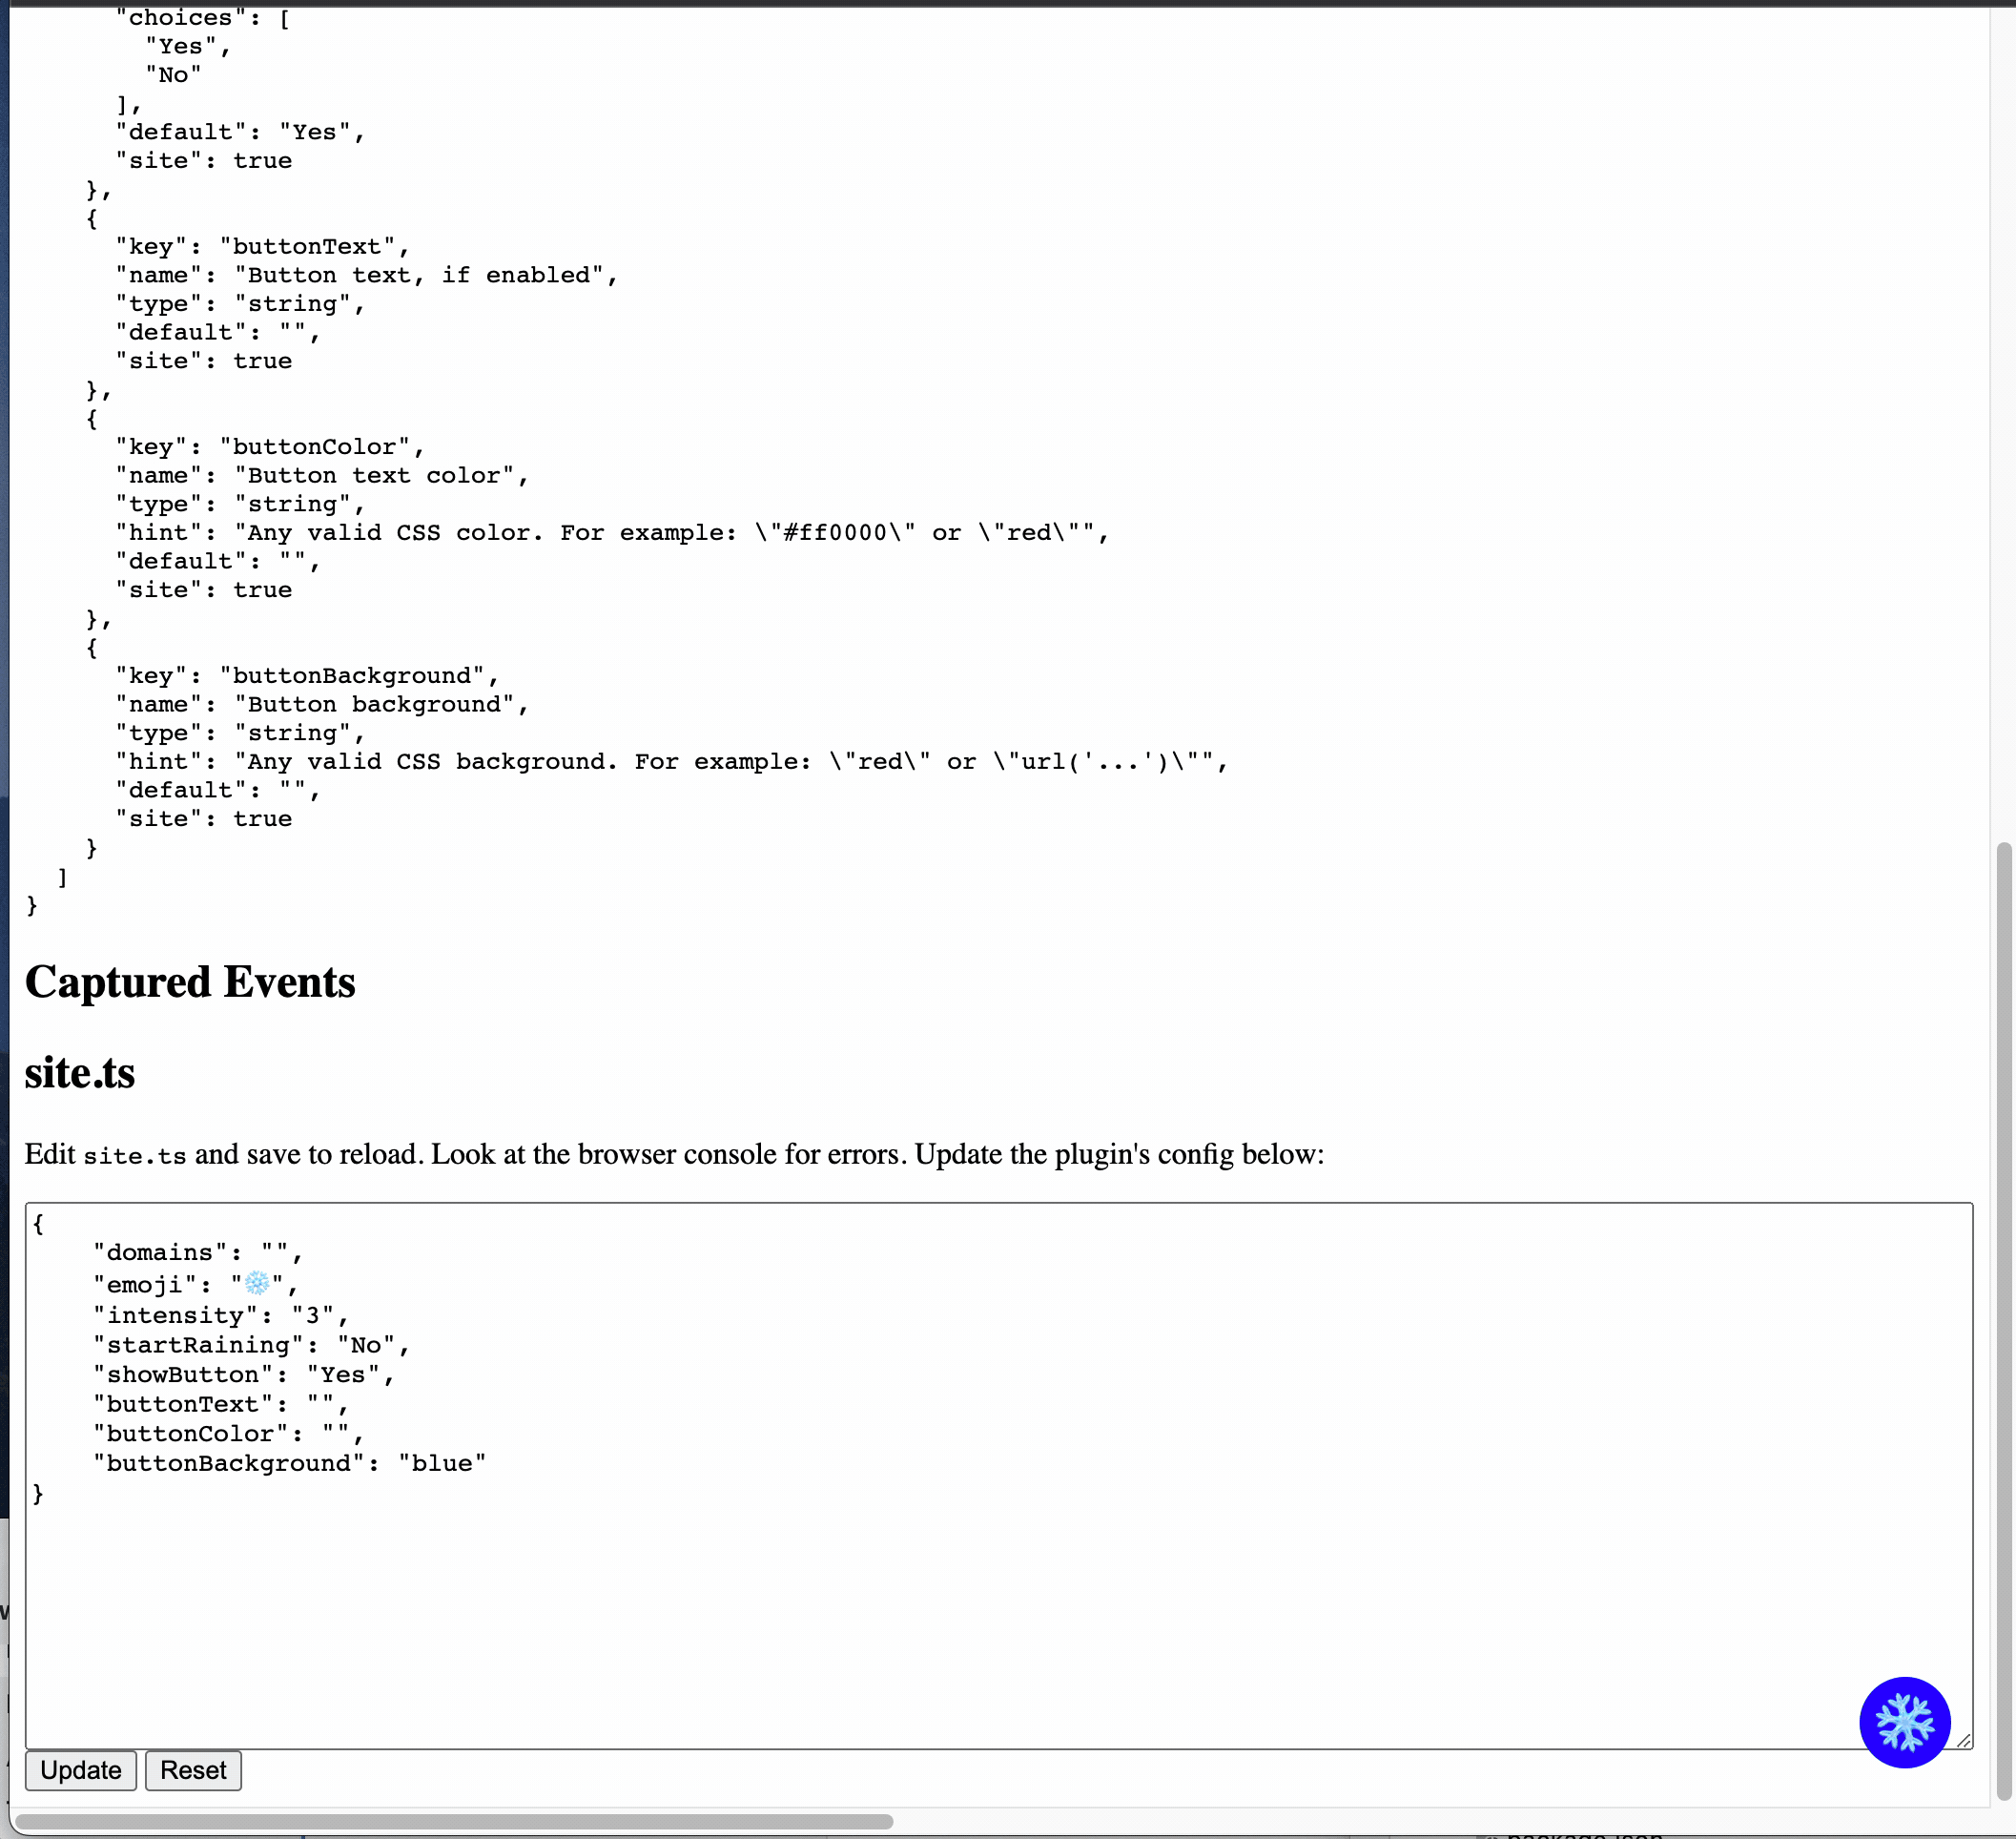Click the Update button
Screen dimensions: 2016x1839
pos(81,1770)
